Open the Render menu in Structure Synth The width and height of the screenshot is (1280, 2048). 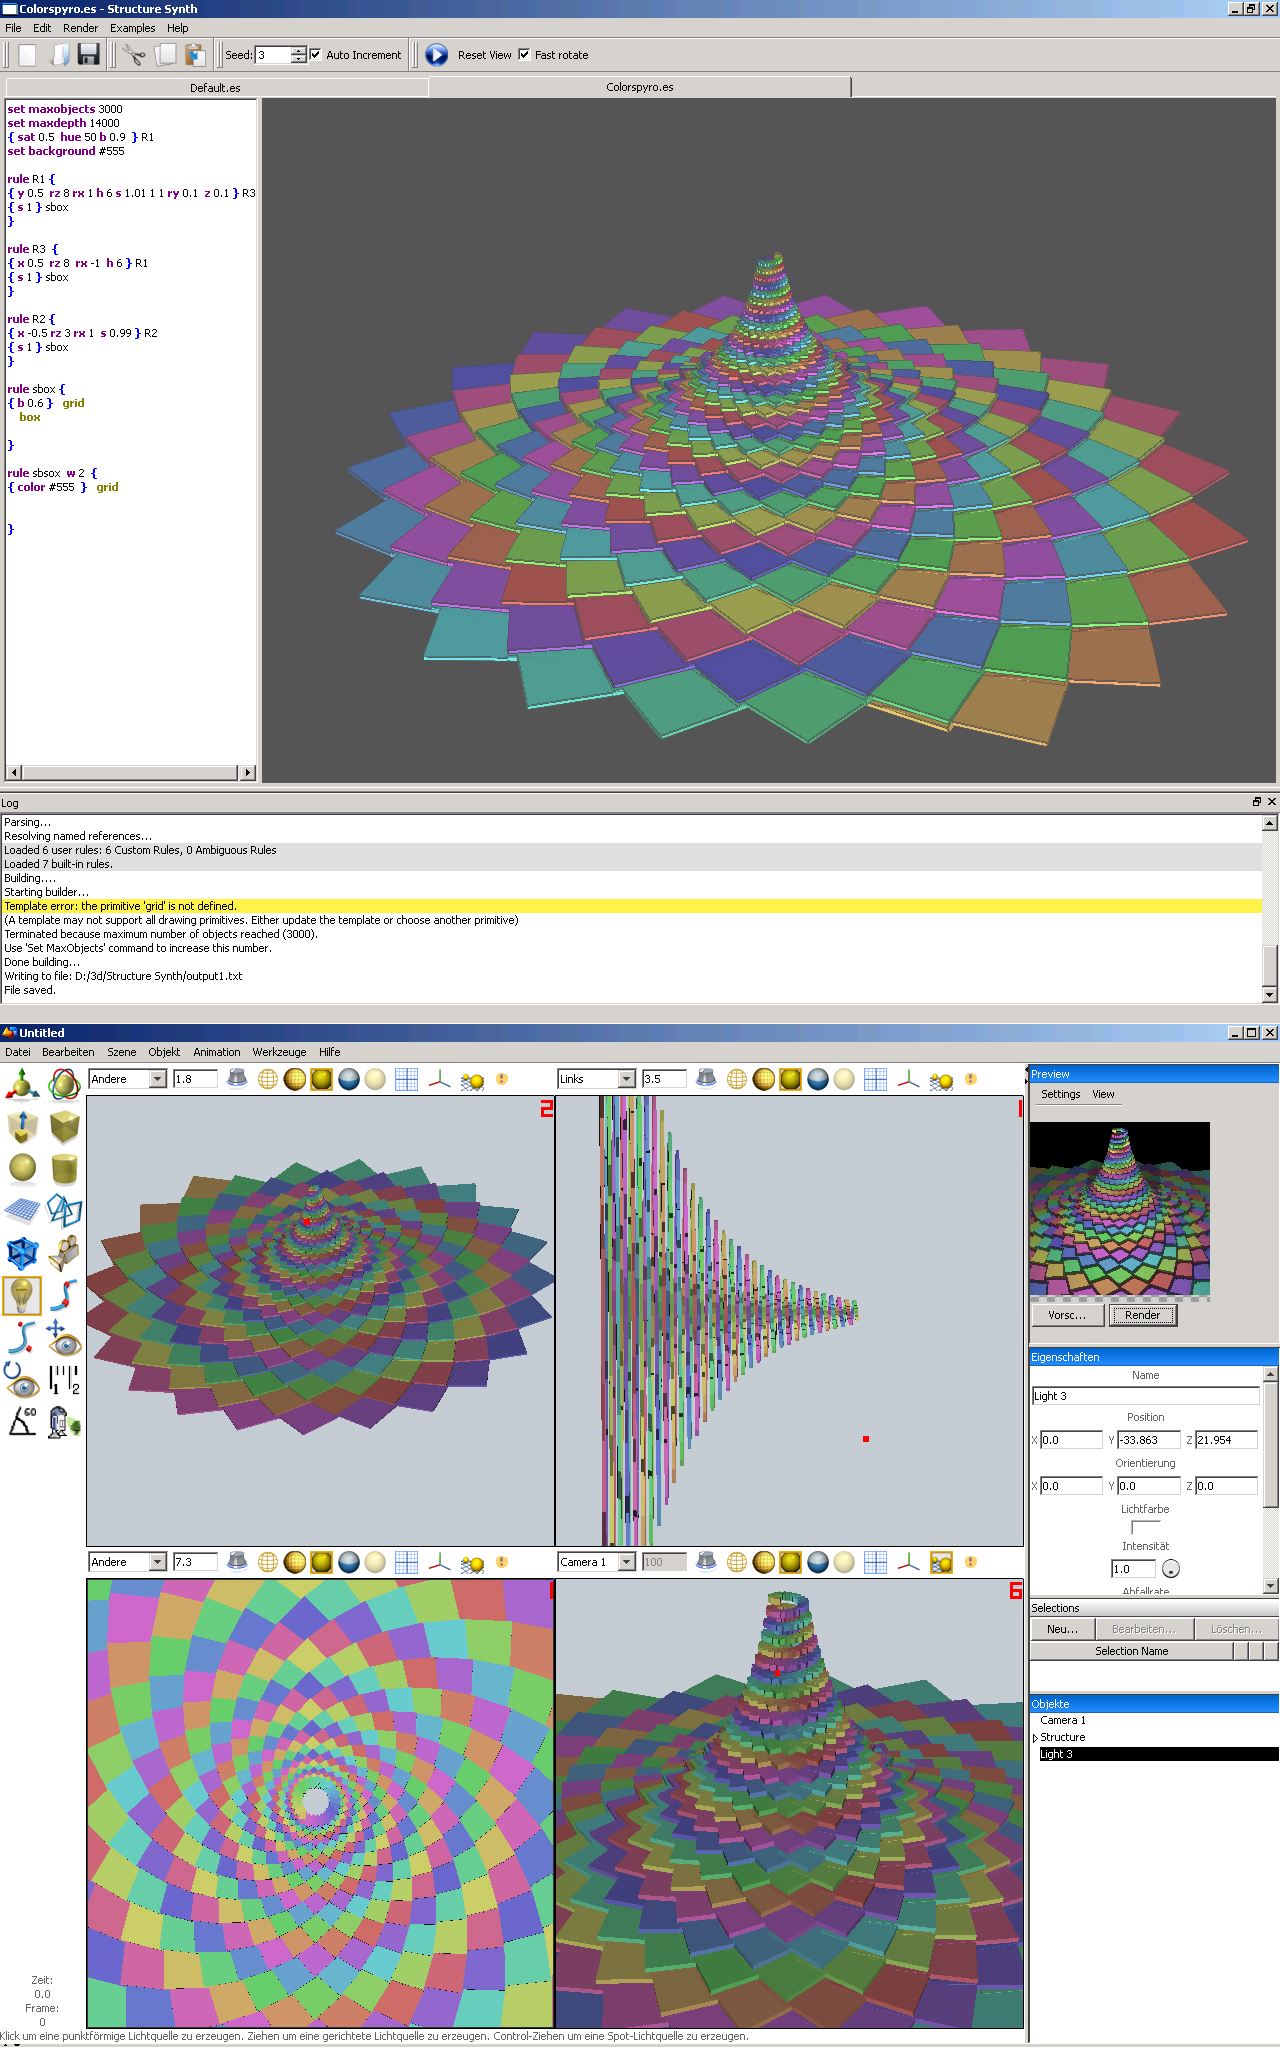coord(81,28)
